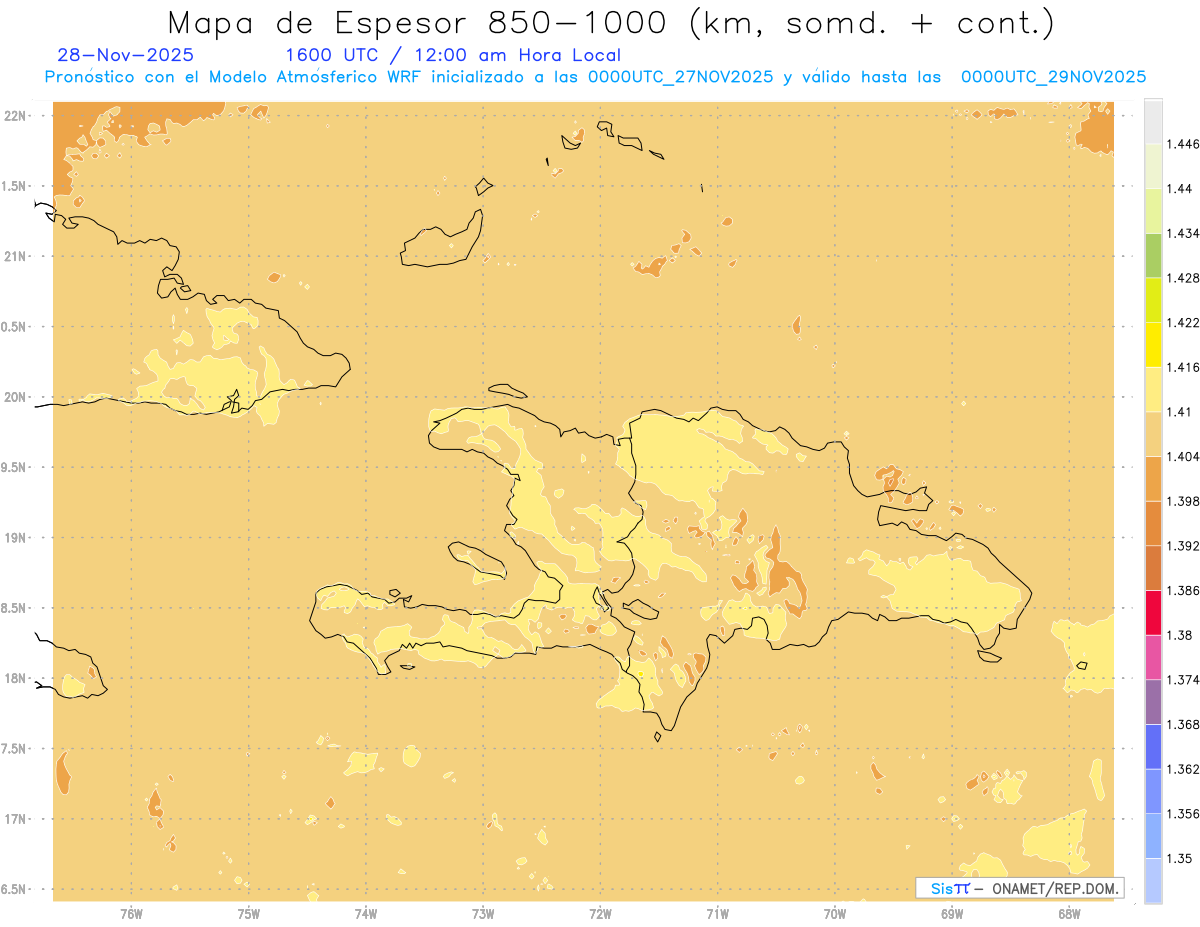This screenshot has width=1200, height=927.
Task: Select legend value 1.398
Action: [1182, 501]
